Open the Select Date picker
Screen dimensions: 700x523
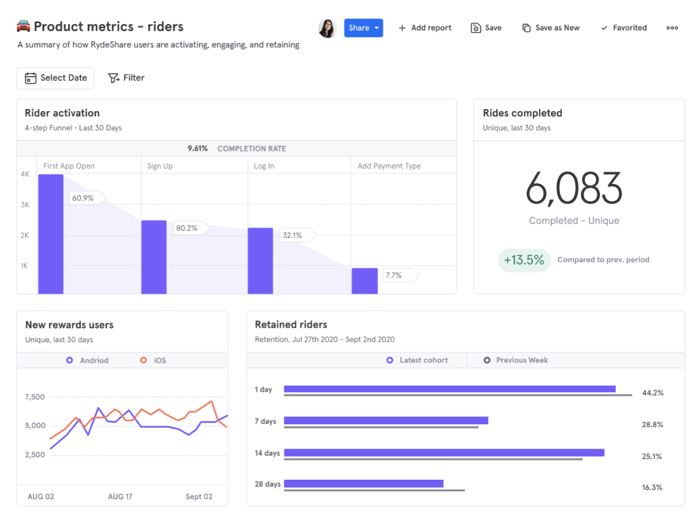tap(55, 78)
